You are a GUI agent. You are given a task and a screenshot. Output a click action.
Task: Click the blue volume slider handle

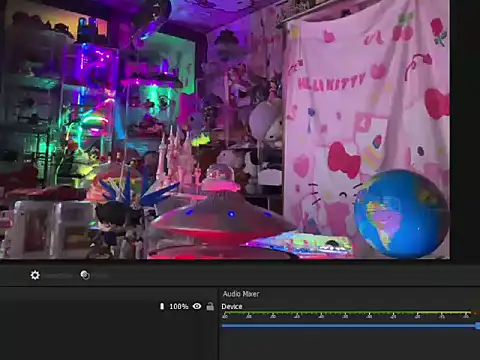click(x=478, y=326)
